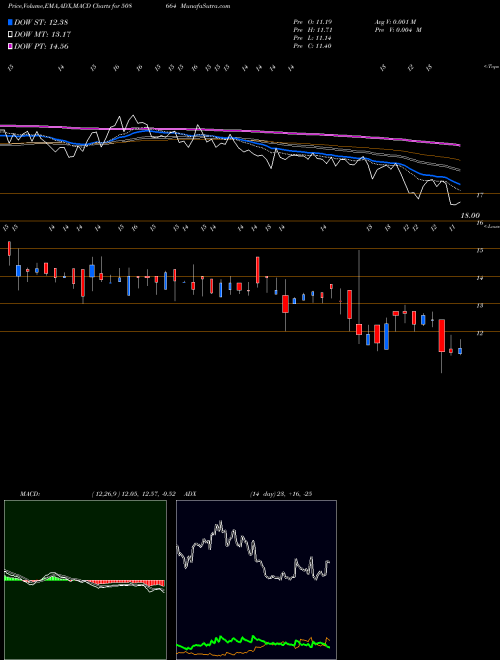Click the white DOW MT legend swatch
Viewport: 500px width, 660px height.
(x=10, y=35)
